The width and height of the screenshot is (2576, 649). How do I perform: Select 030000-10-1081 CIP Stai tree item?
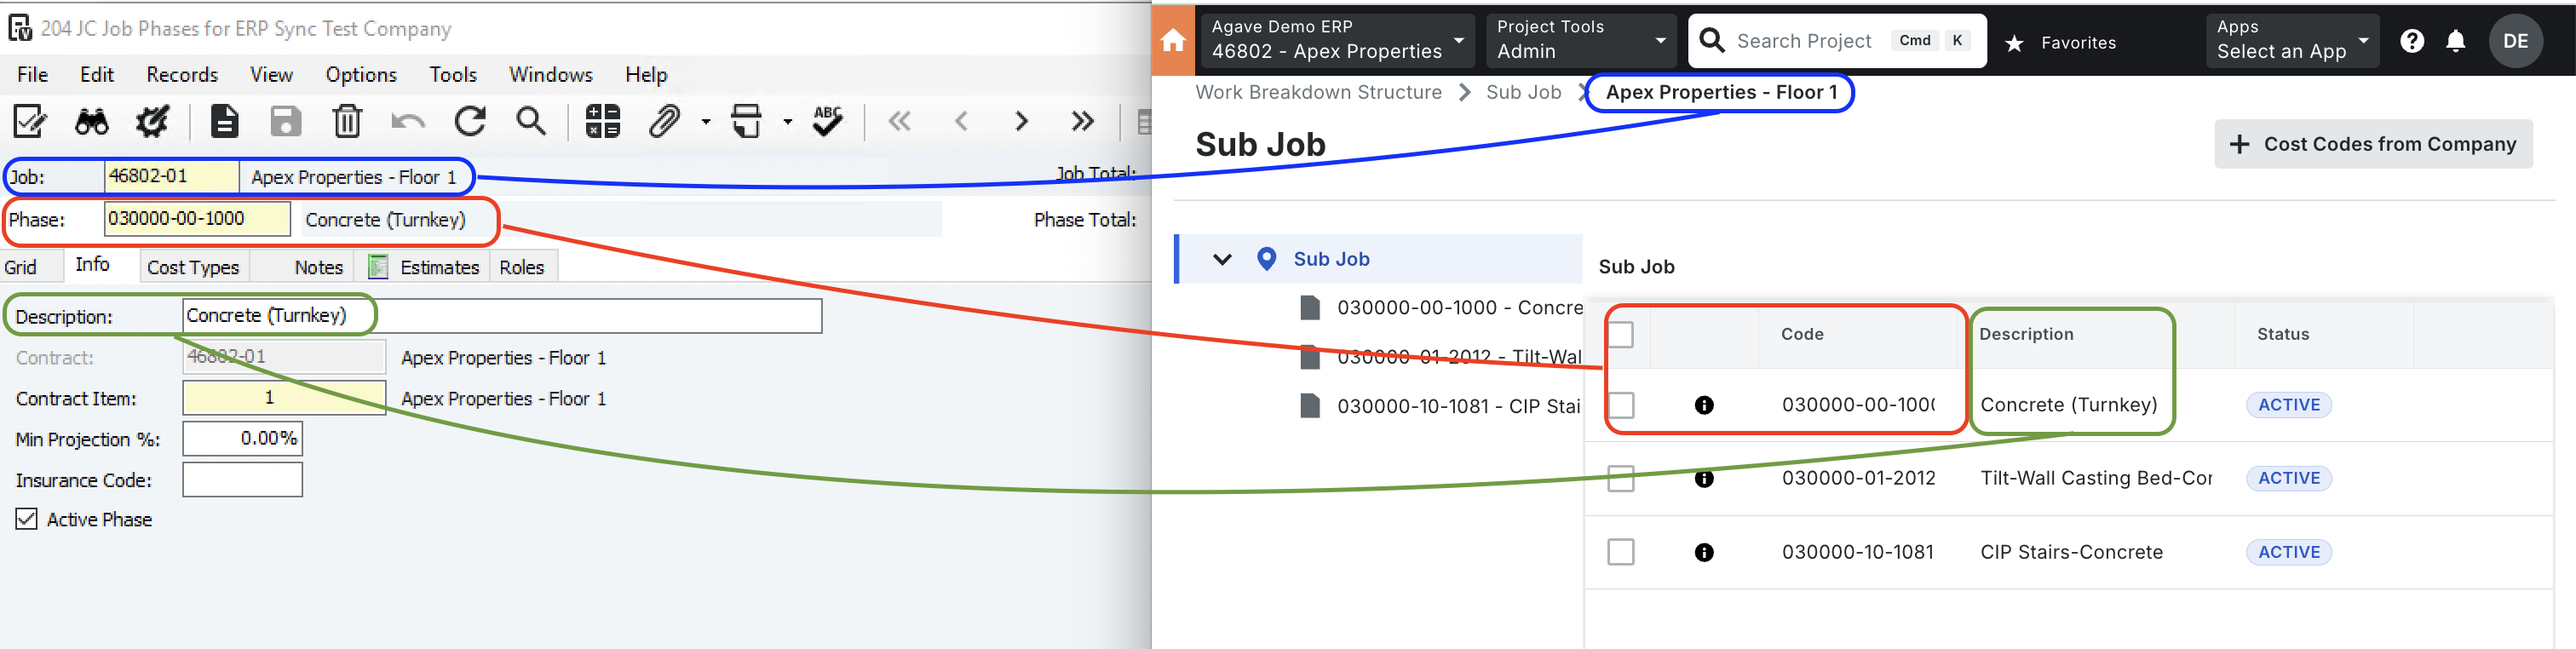[1440, 406]
